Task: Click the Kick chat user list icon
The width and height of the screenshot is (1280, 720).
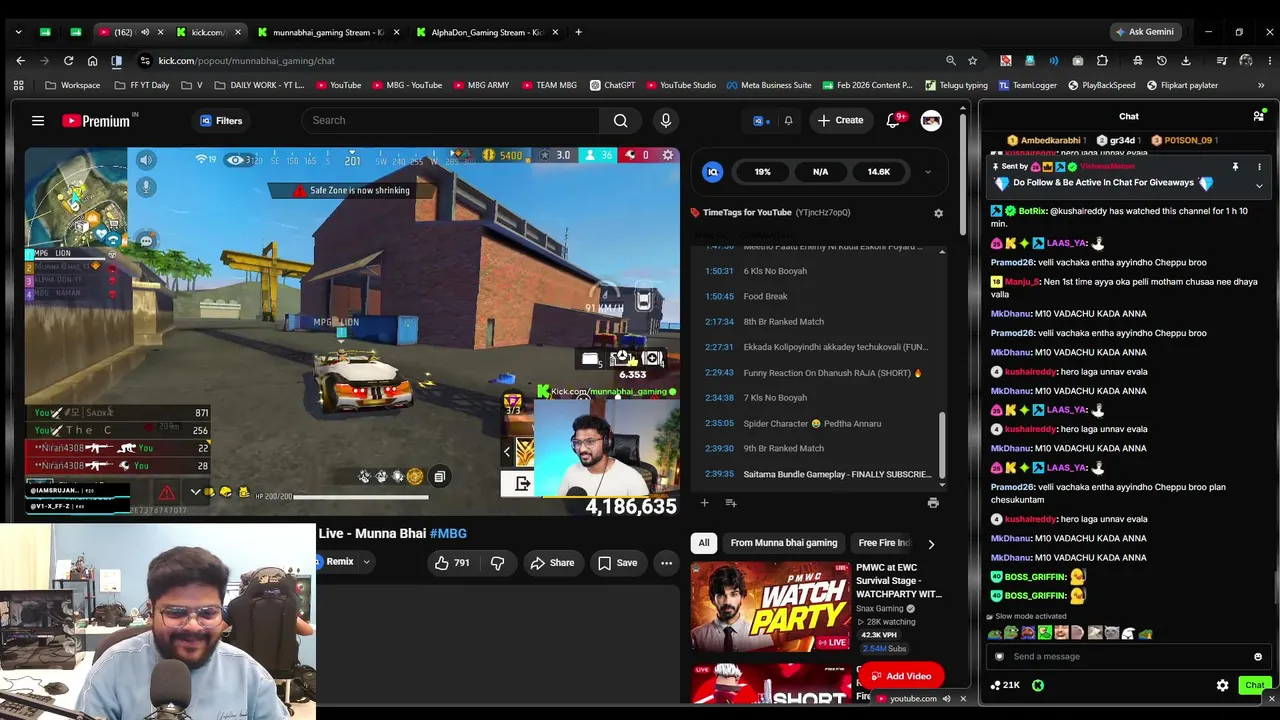Action: tap(1259, 116)
